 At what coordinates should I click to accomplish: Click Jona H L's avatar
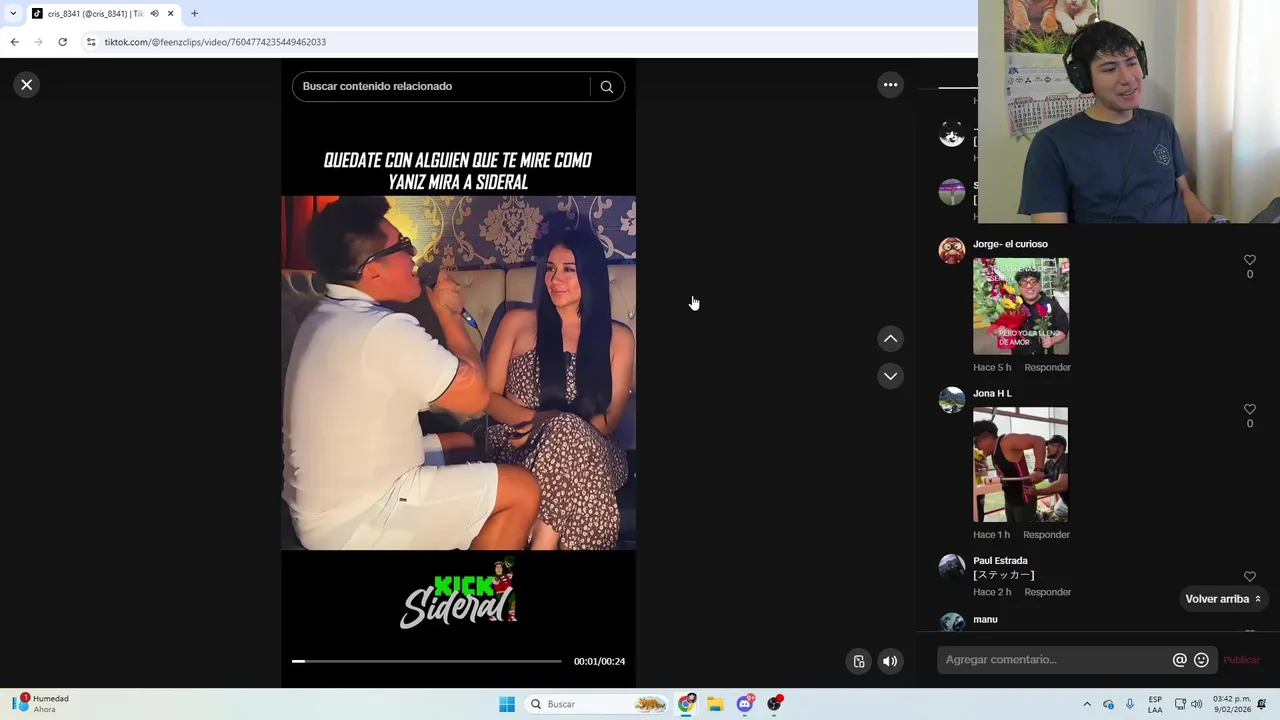[x=951, y=400]
